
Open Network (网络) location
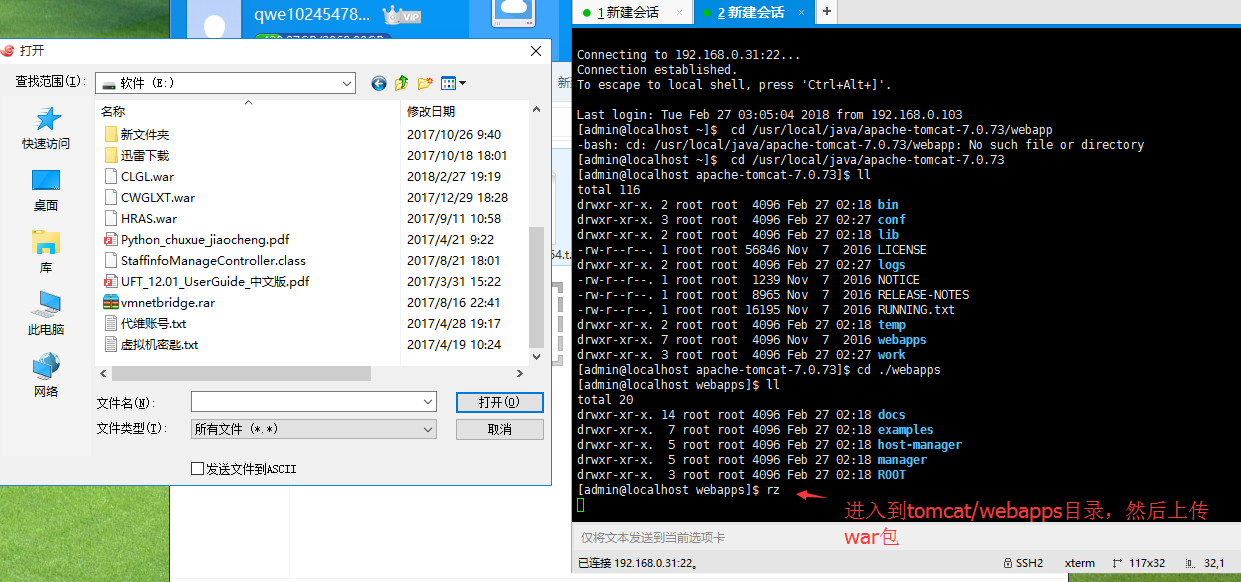point(46,375)
